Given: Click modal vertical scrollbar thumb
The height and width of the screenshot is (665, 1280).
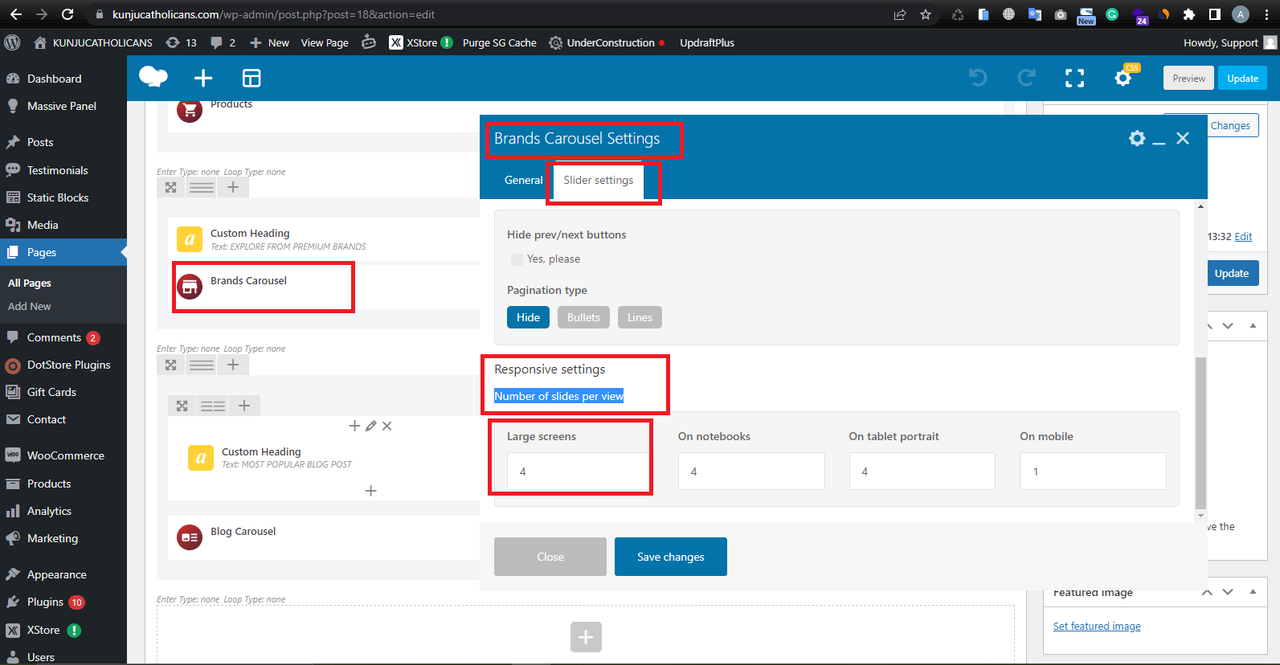Looking at the screenshot, I should click(x=1201, y=434).
